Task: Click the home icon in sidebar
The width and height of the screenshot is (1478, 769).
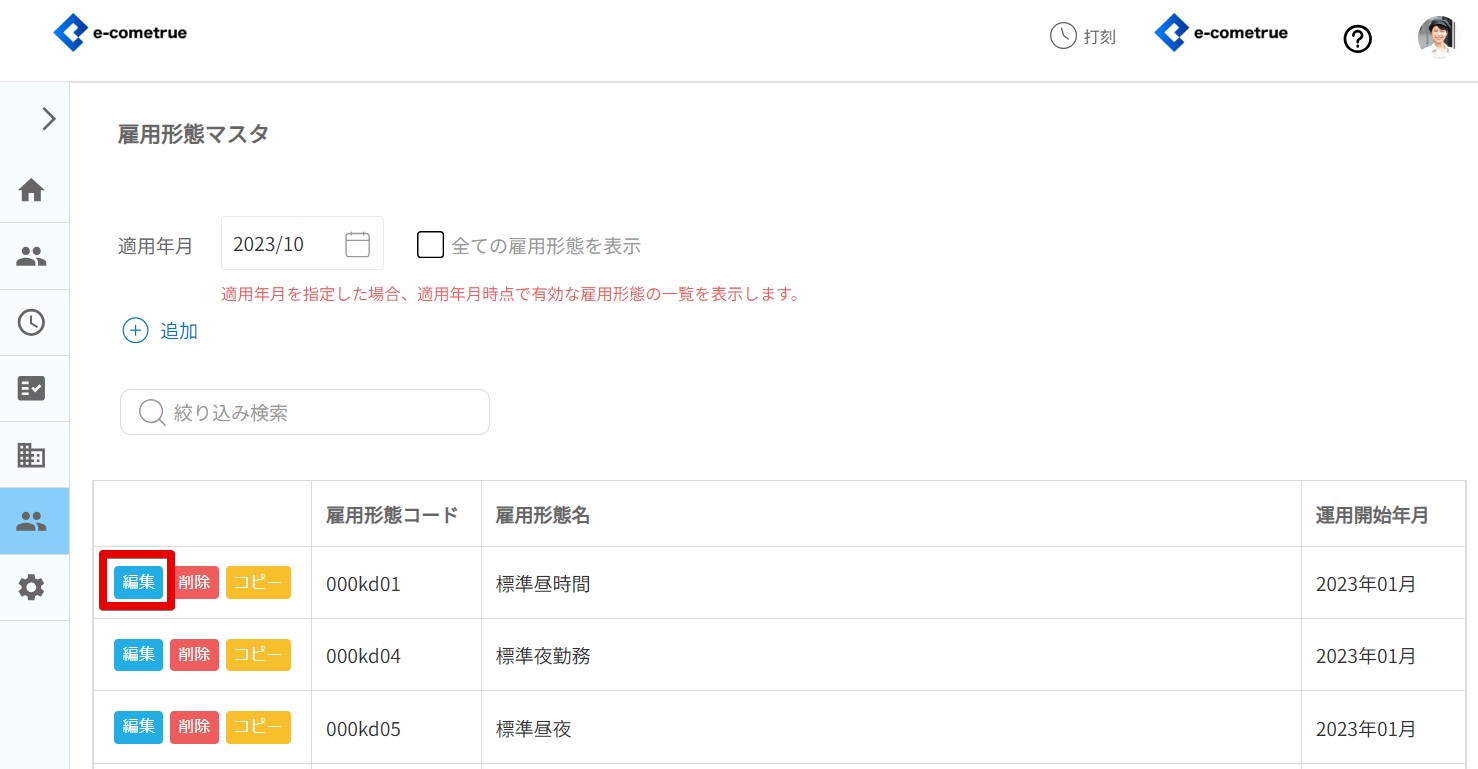Action: 32,189
